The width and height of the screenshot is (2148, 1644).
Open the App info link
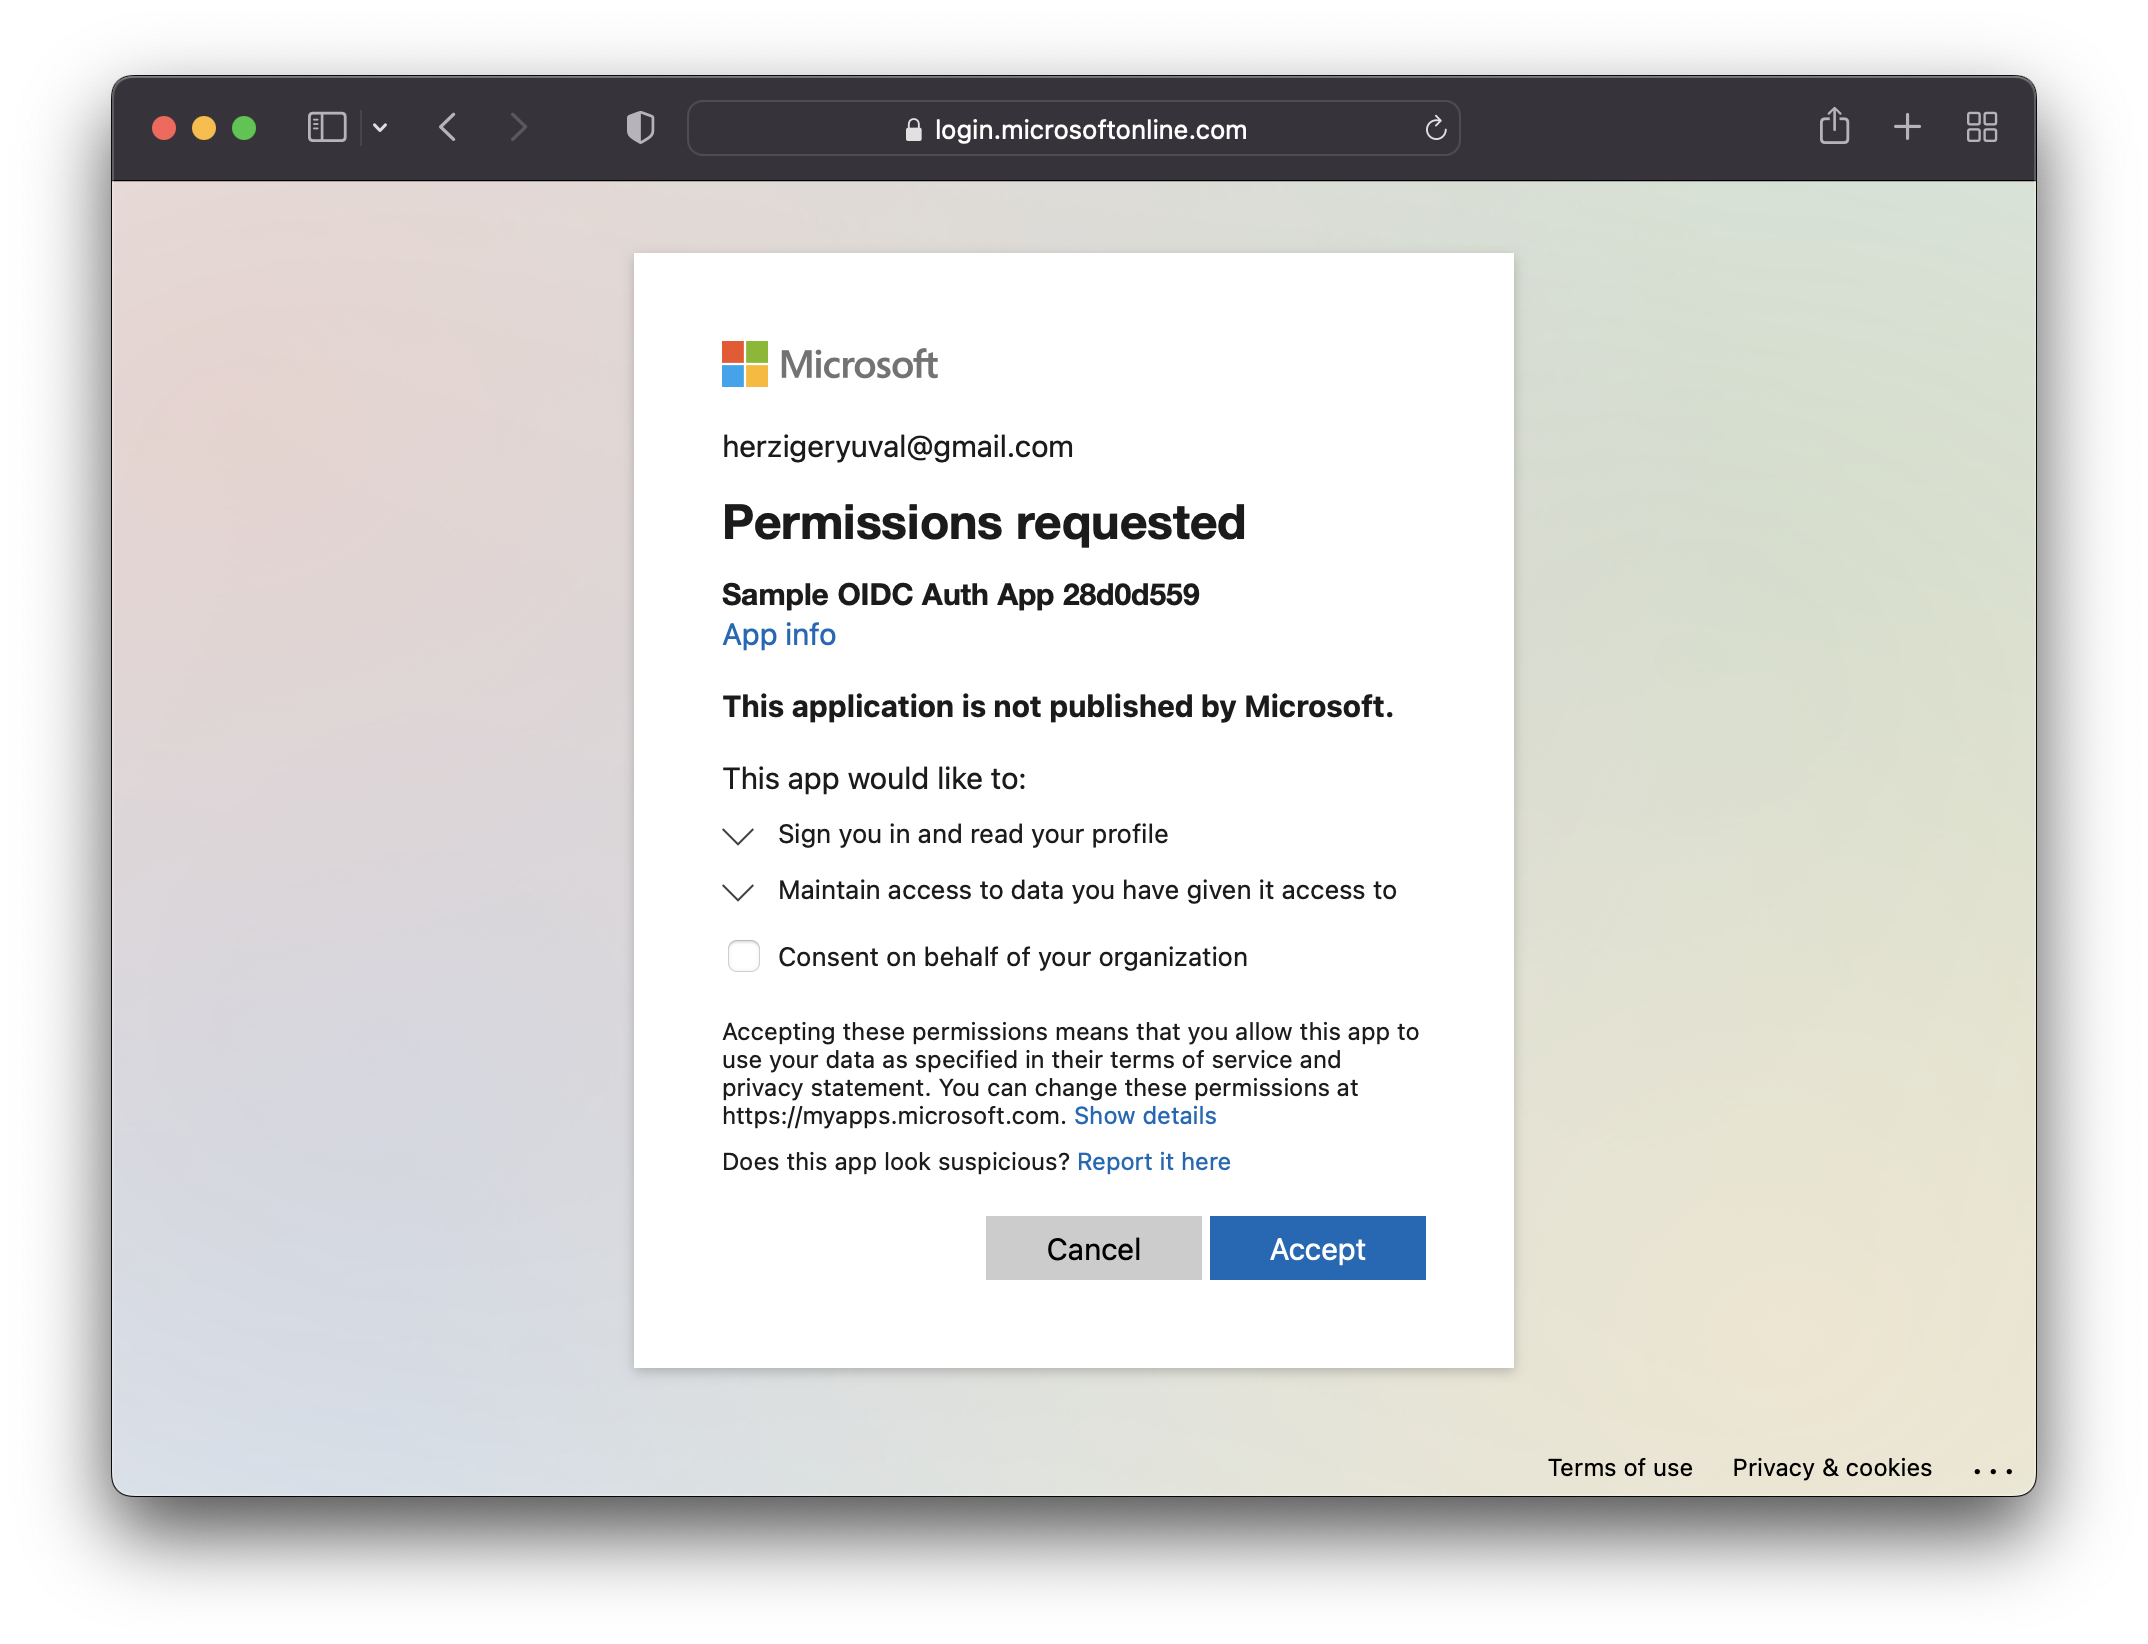click(779, 635)
